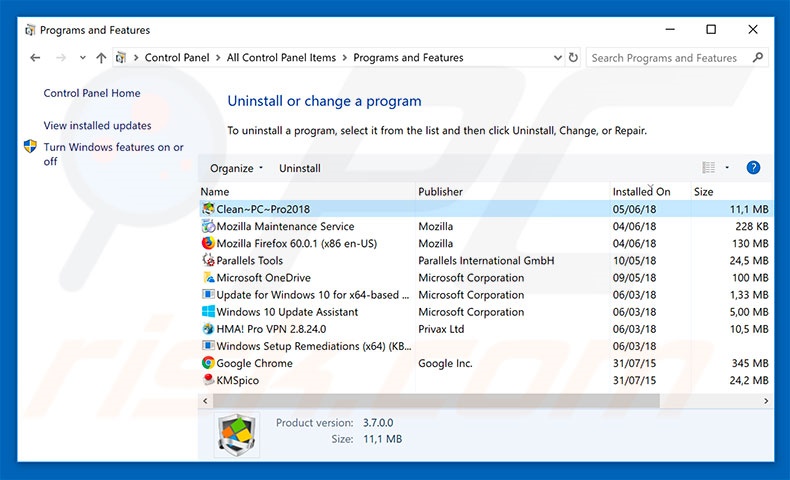Select HMA! Pro VPN 2.8.24.0 name
The height and width of the screenshot is (480, 790).
point(271,329)
